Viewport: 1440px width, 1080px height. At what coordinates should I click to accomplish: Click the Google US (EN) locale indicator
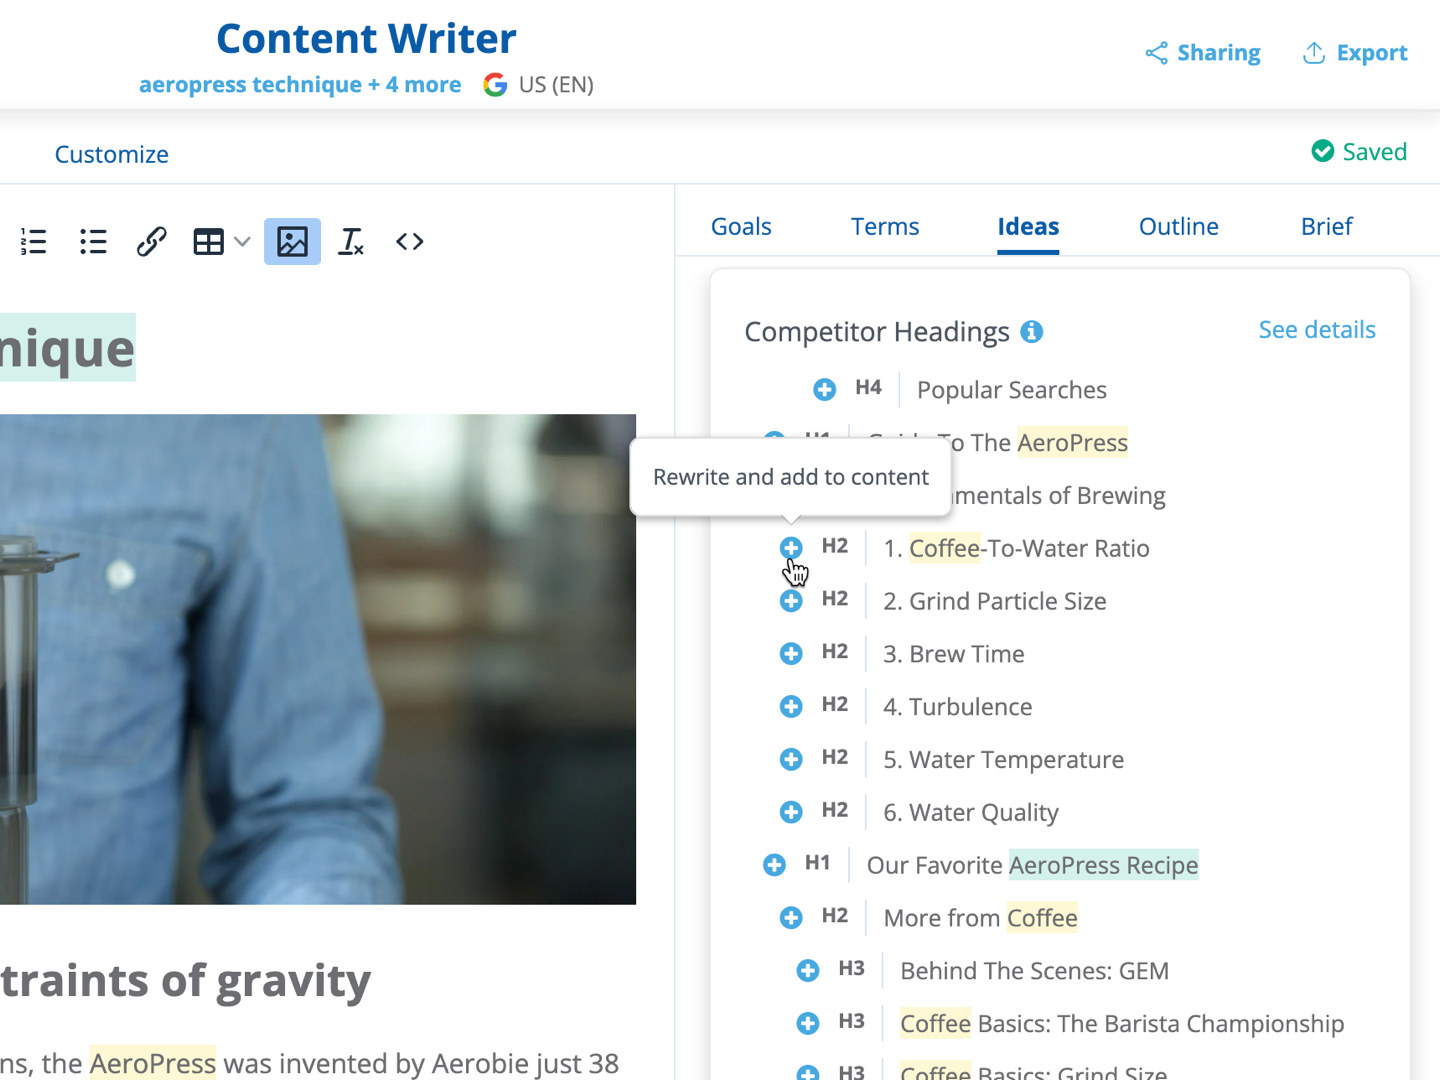538,85
